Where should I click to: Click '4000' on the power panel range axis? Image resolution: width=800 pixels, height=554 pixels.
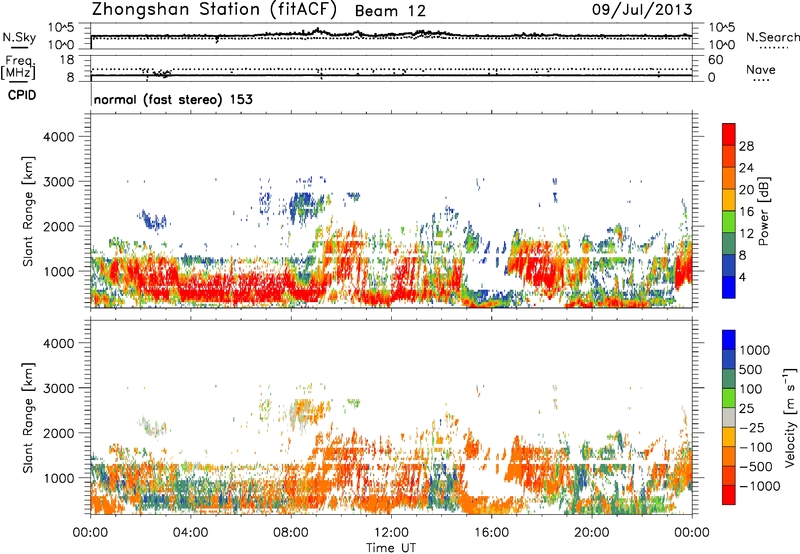coord(58,137)
